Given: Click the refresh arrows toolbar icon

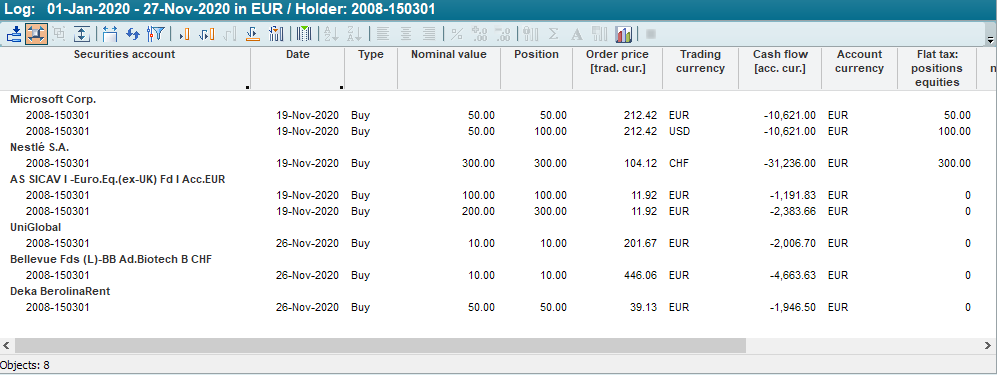Looking at the screenshot, I should tap(133, 34).
